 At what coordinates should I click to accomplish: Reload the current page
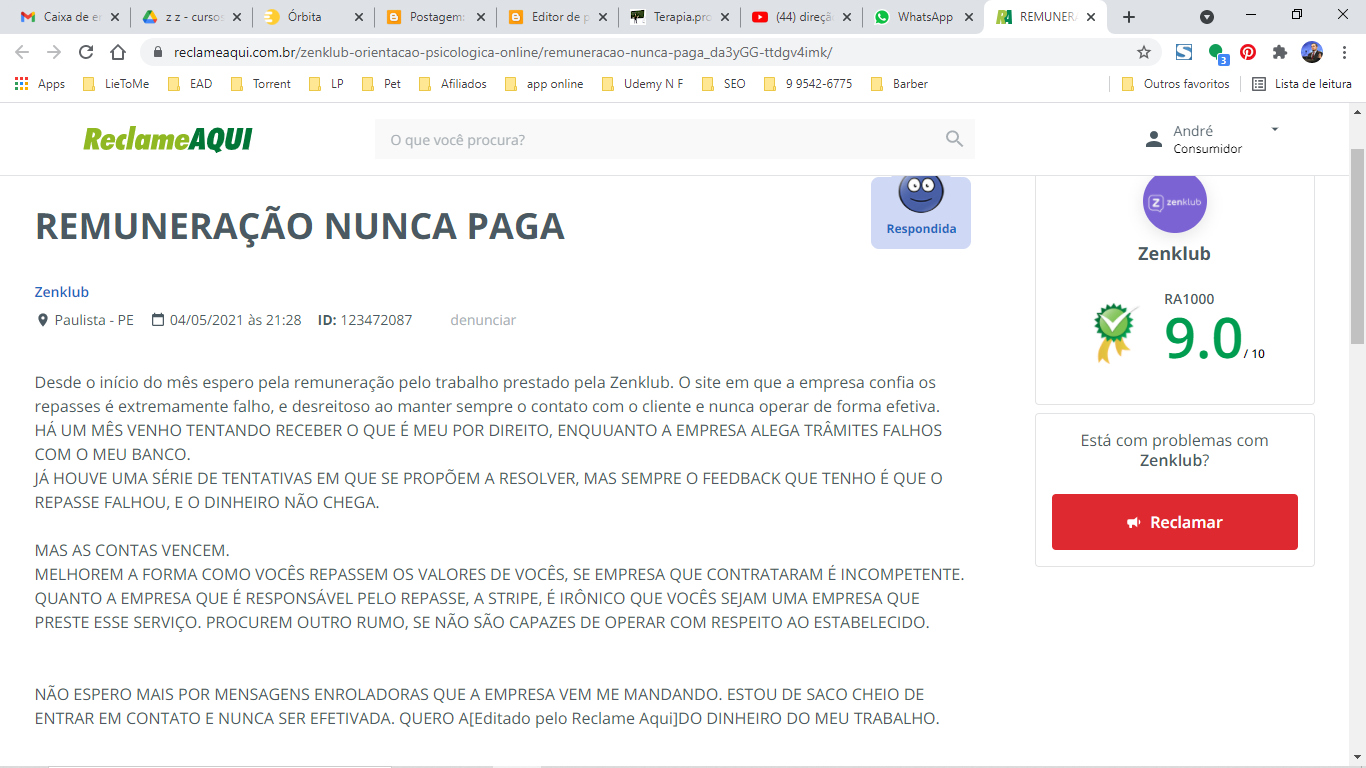86,52
